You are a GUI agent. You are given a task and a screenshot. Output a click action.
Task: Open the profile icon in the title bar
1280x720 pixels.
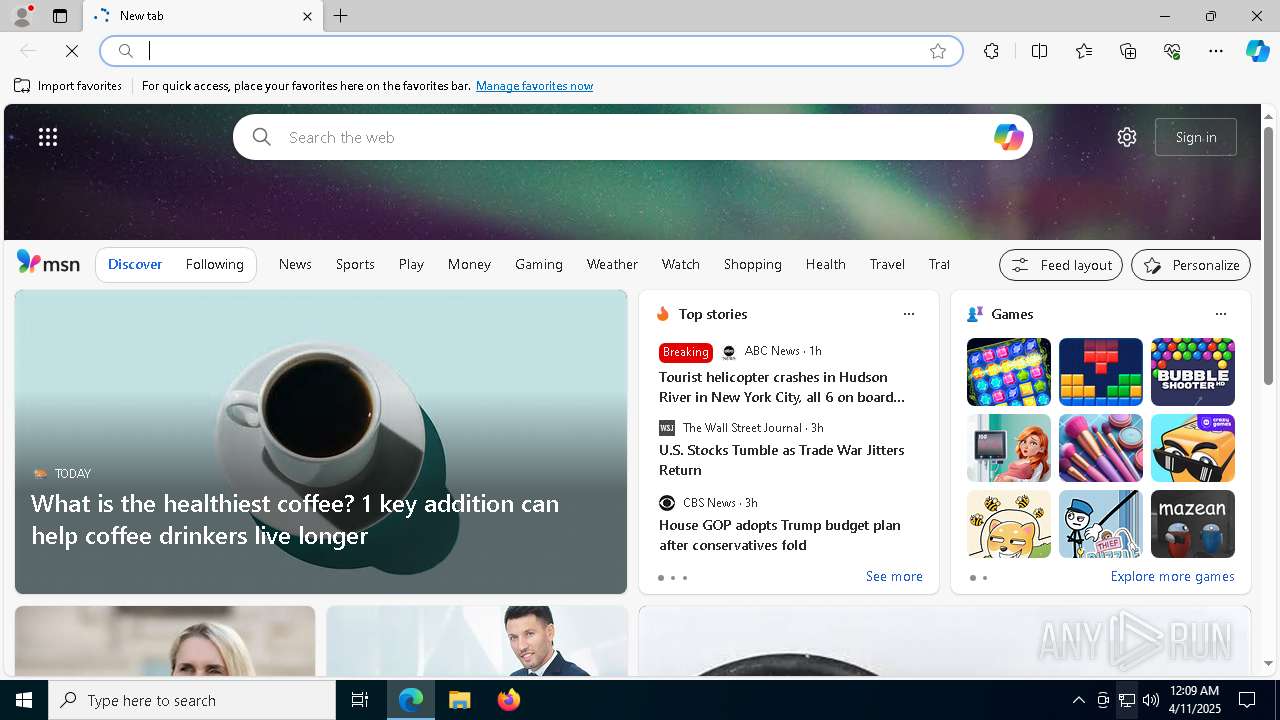tap(21, 16)
